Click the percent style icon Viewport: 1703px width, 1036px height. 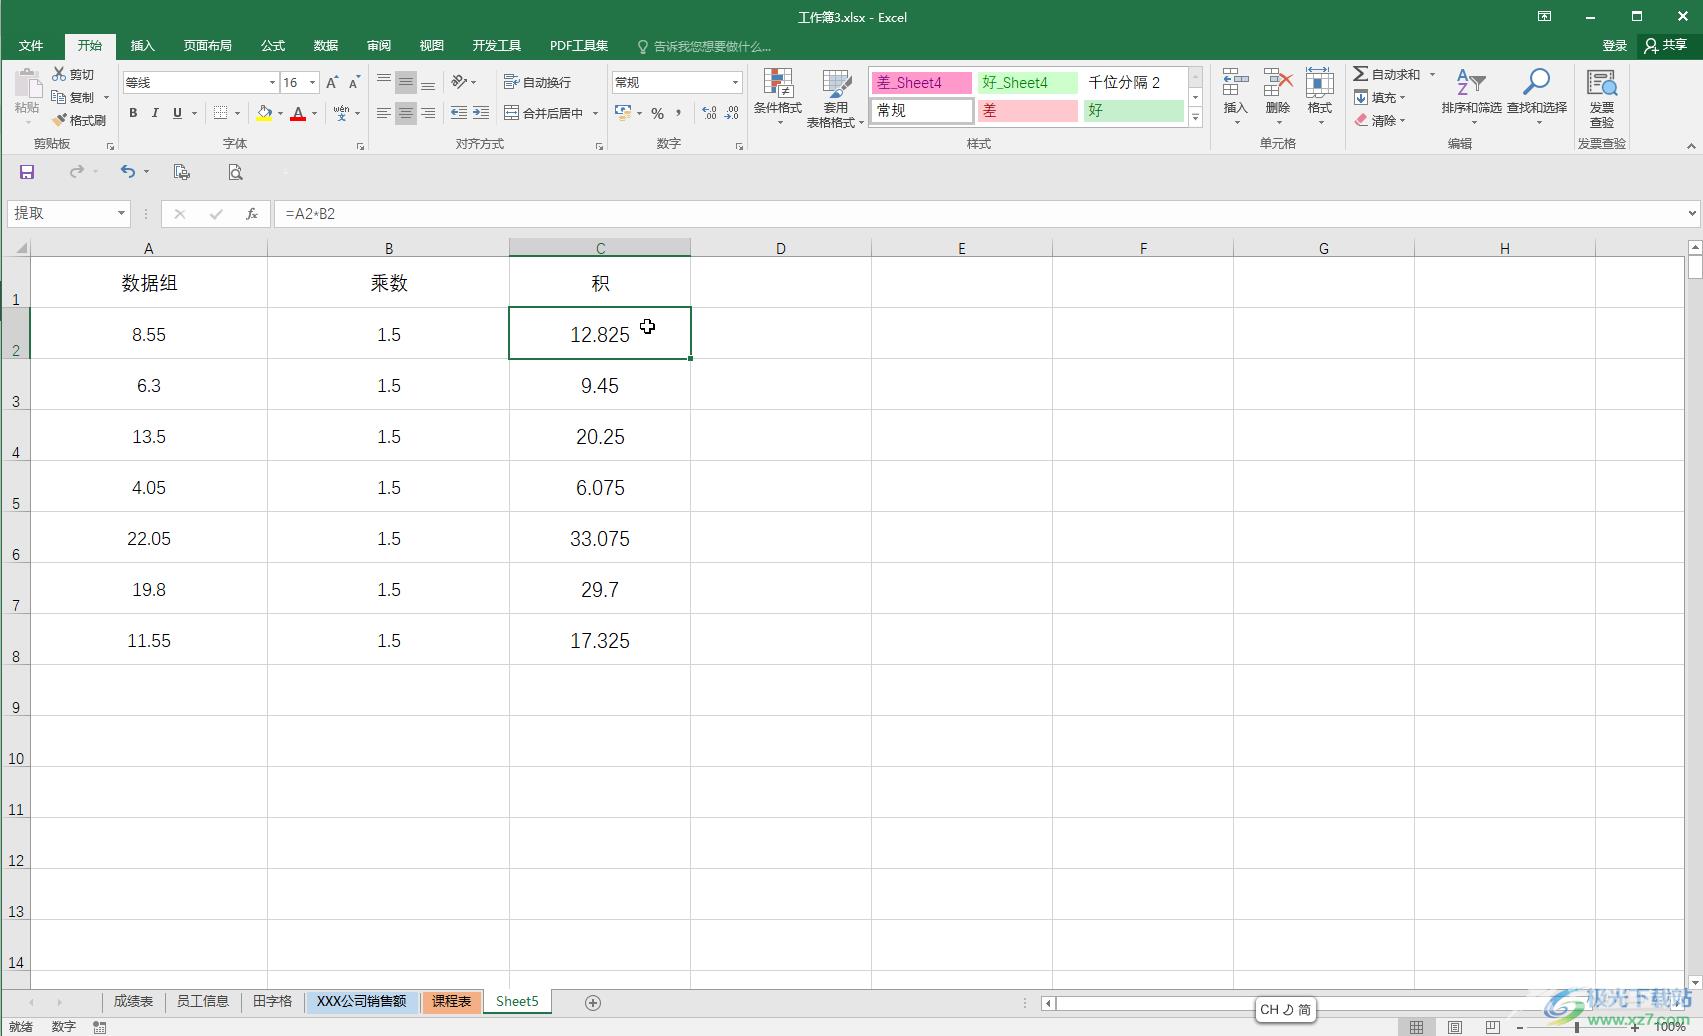click(x=658, y=113)
